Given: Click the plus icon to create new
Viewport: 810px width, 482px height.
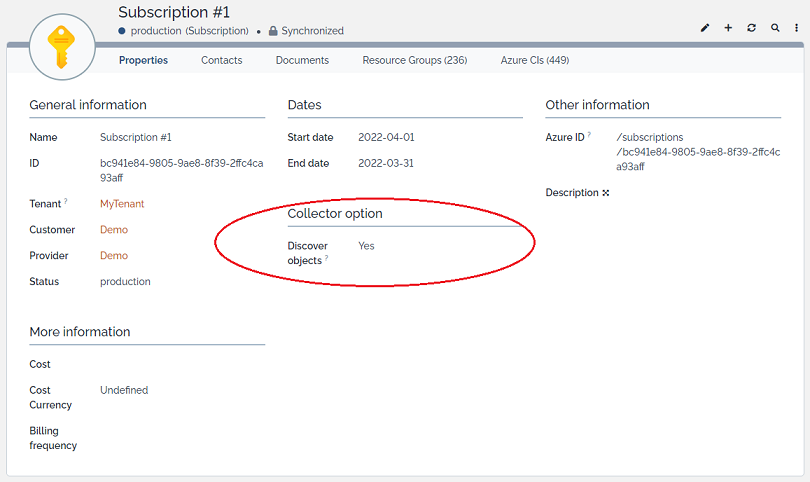Looking at the screenshot, I should coord(728,28).
